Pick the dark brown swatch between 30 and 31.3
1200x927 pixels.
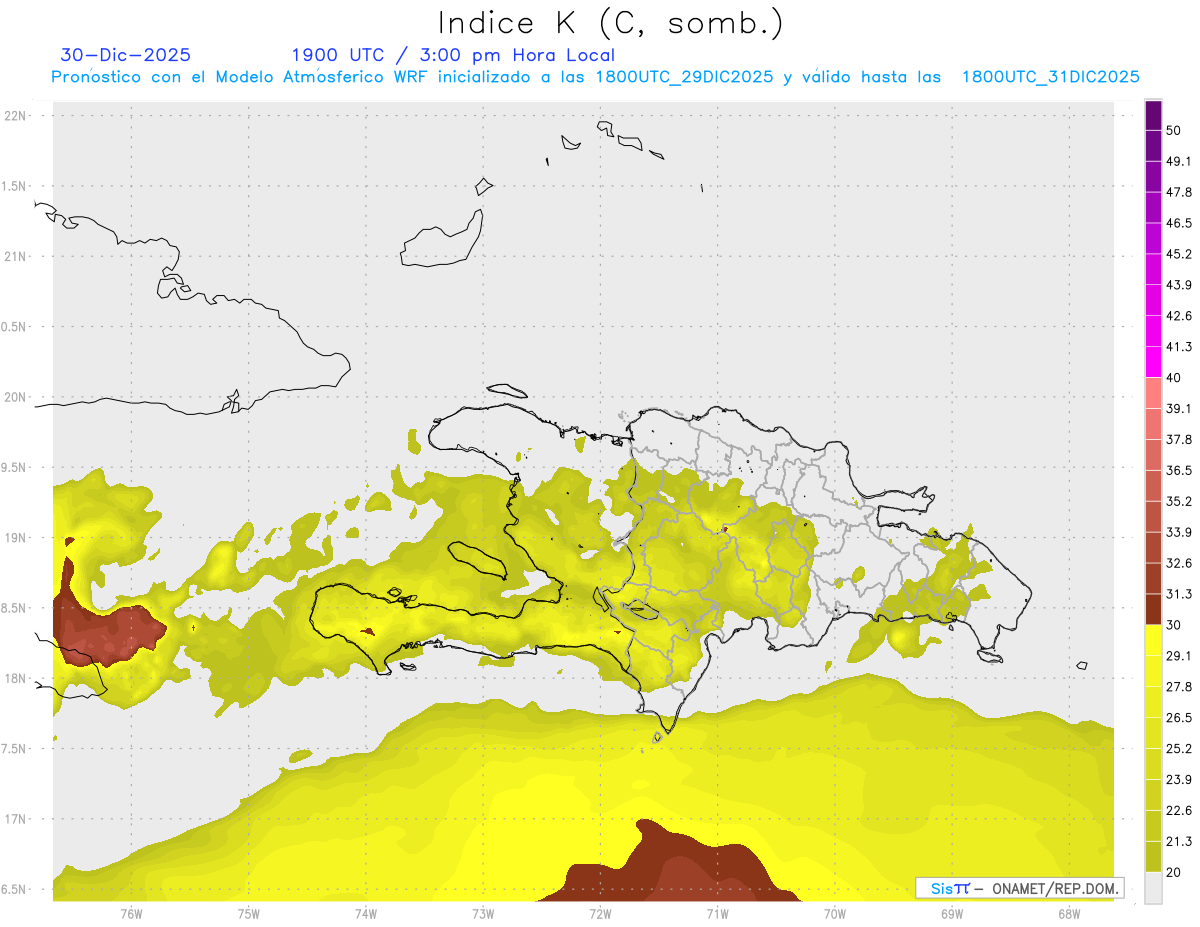click(x=1153, y=609)
